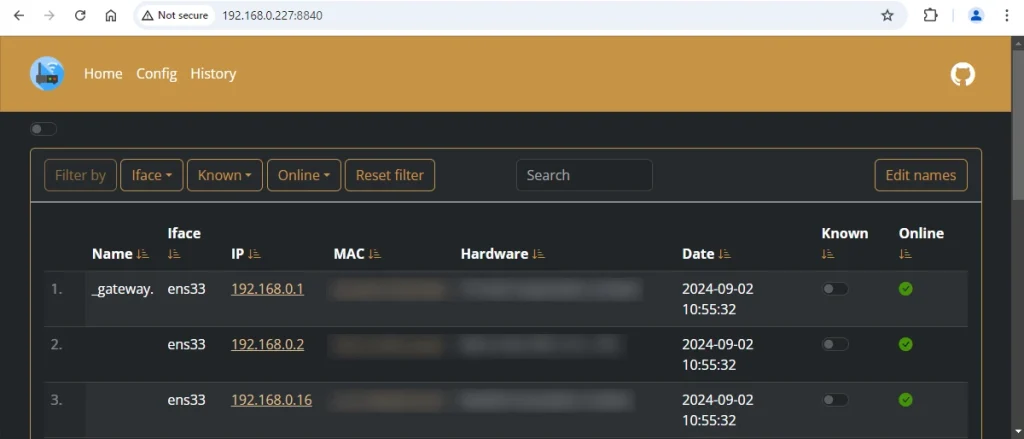Sort table by Date column icon
1024x439 pixels.
[x=725, y=254]
